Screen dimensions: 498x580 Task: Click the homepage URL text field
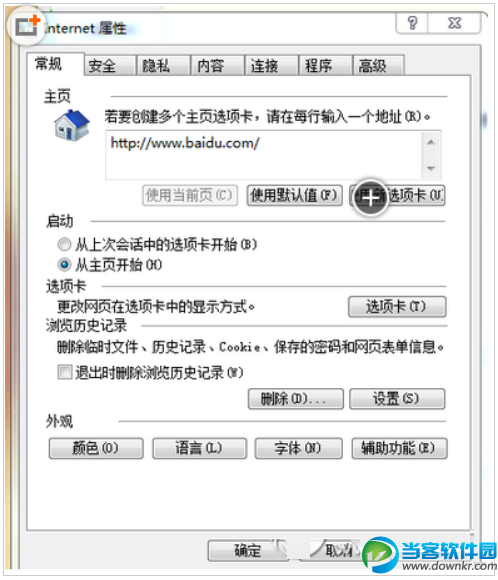tap(263, 155)
